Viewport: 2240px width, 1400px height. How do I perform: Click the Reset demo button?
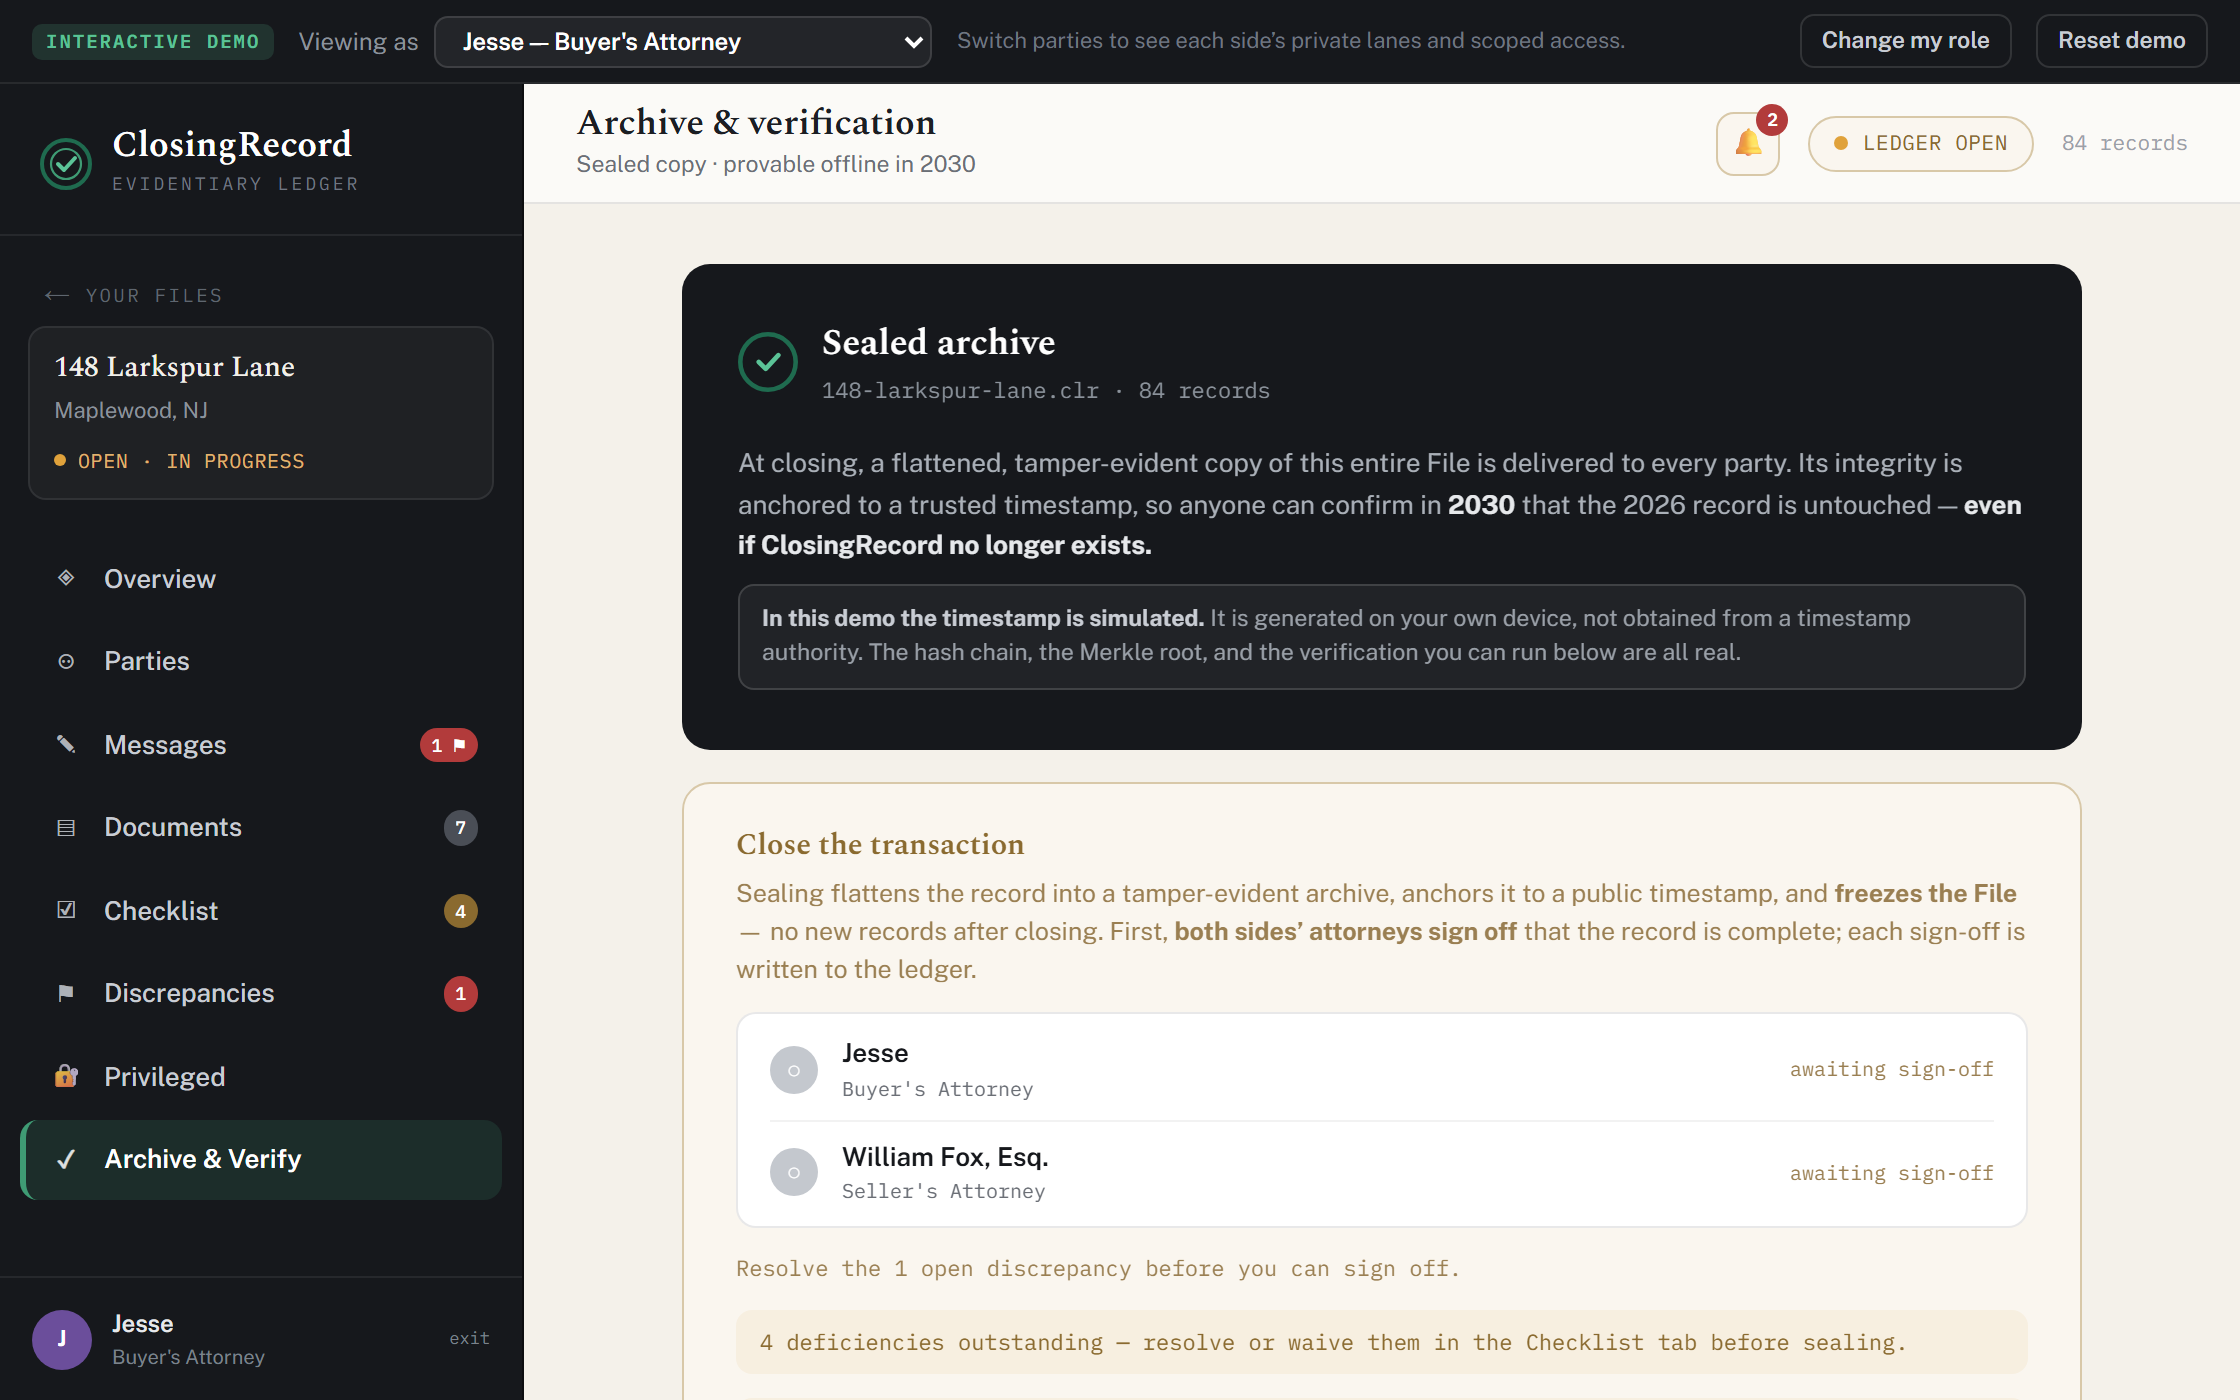coord(2121,41)
